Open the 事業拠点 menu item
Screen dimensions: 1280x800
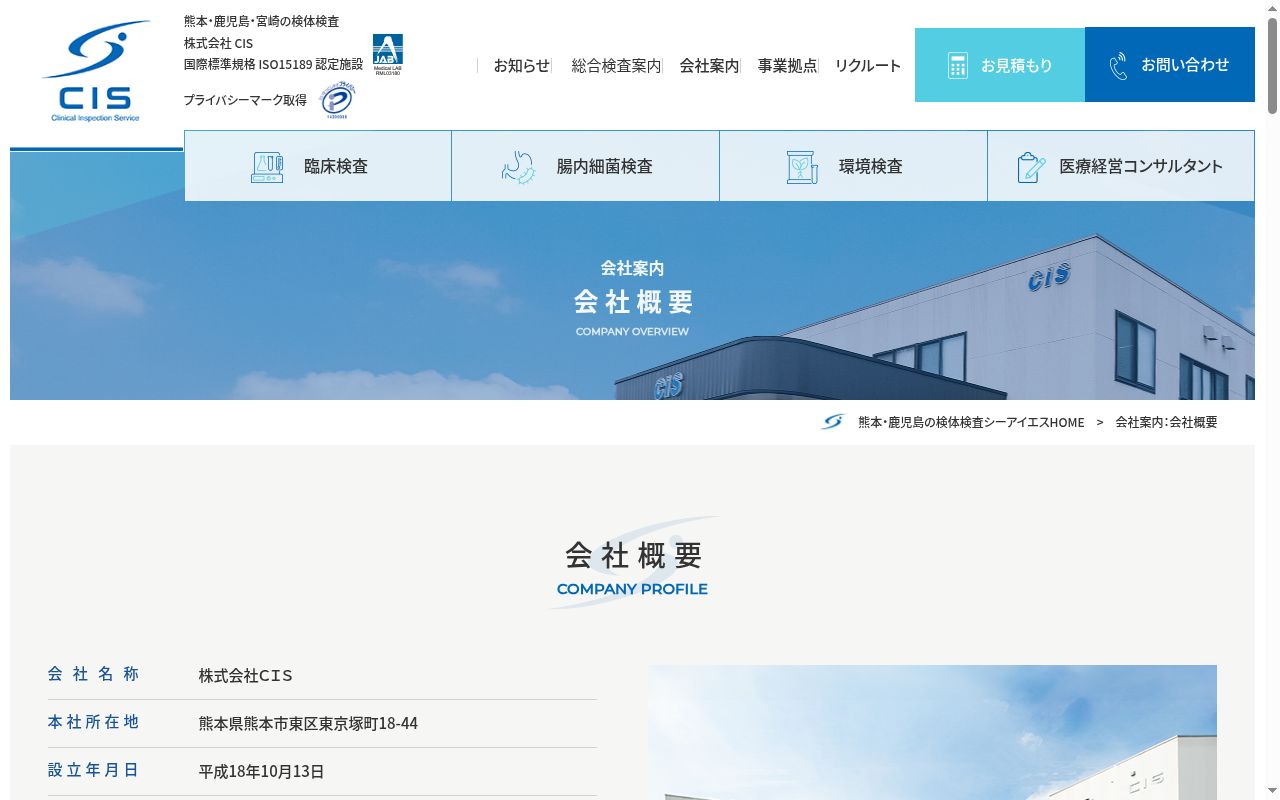coord(787,65)
